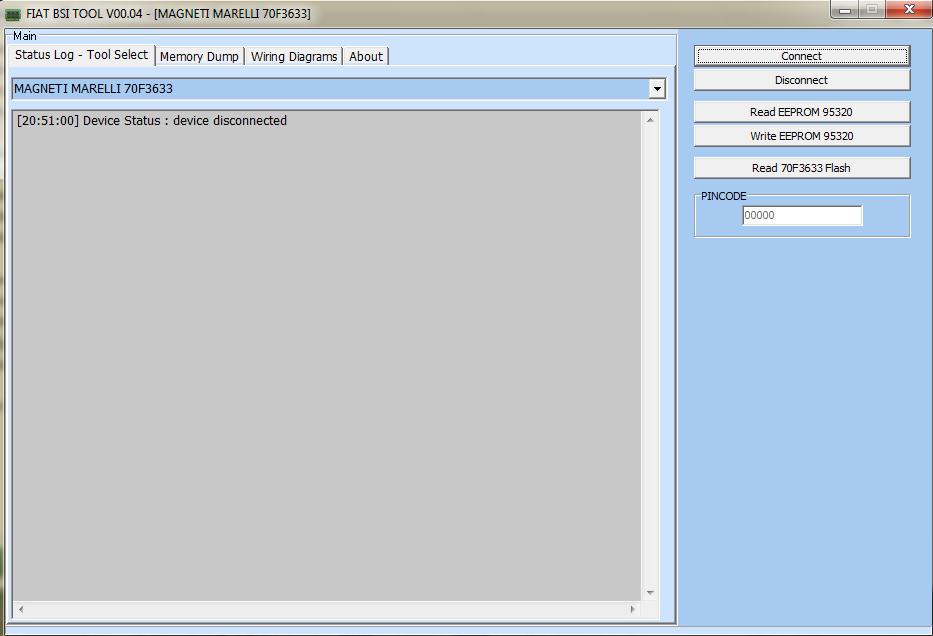Click Read EEPROM 95320 button
Image resolution: width=933 pixels, height=636 pixels.
(x=801, y=112)
